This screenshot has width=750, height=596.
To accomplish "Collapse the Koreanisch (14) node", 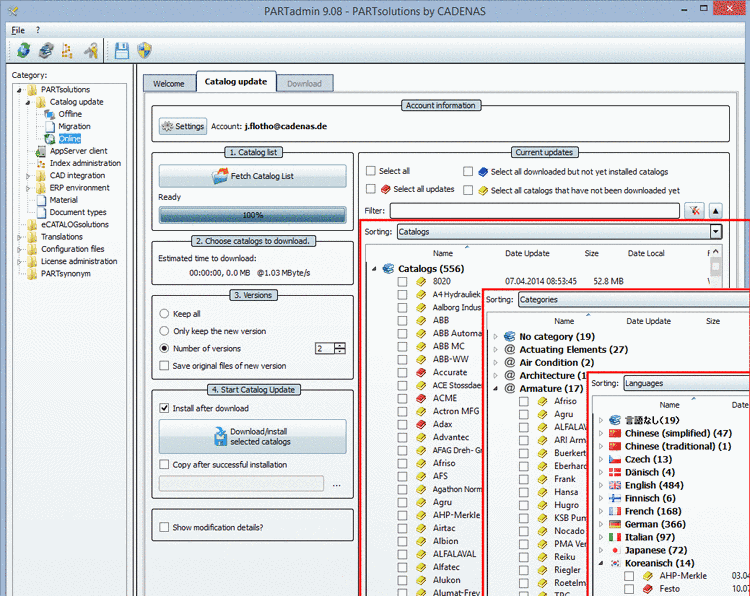I will 601,563.
